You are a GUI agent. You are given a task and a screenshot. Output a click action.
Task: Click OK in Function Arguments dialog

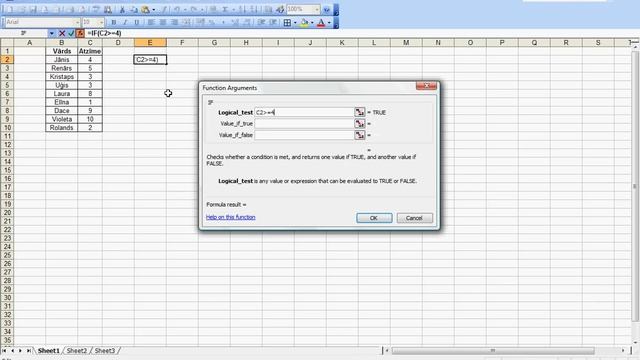374,218
